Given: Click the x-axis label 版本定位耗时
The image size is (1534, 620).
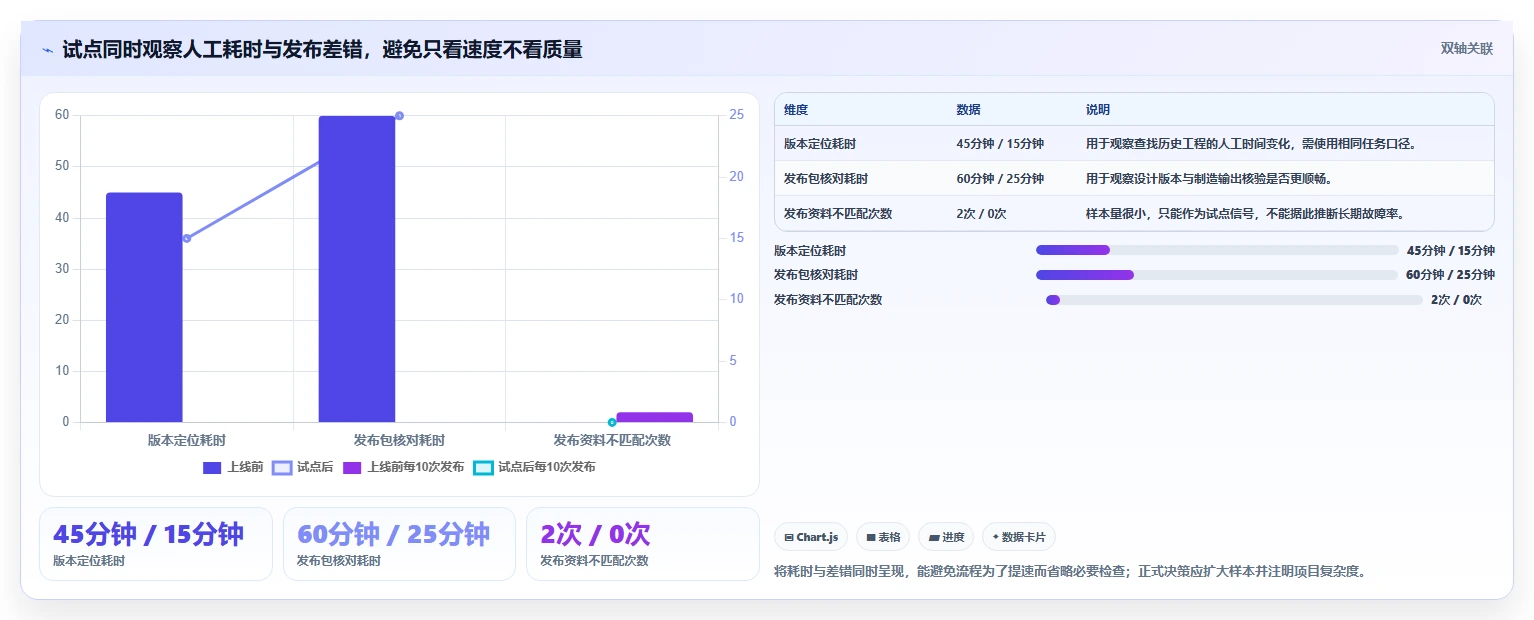Looking at the screenshot, I should coord(187,440).
